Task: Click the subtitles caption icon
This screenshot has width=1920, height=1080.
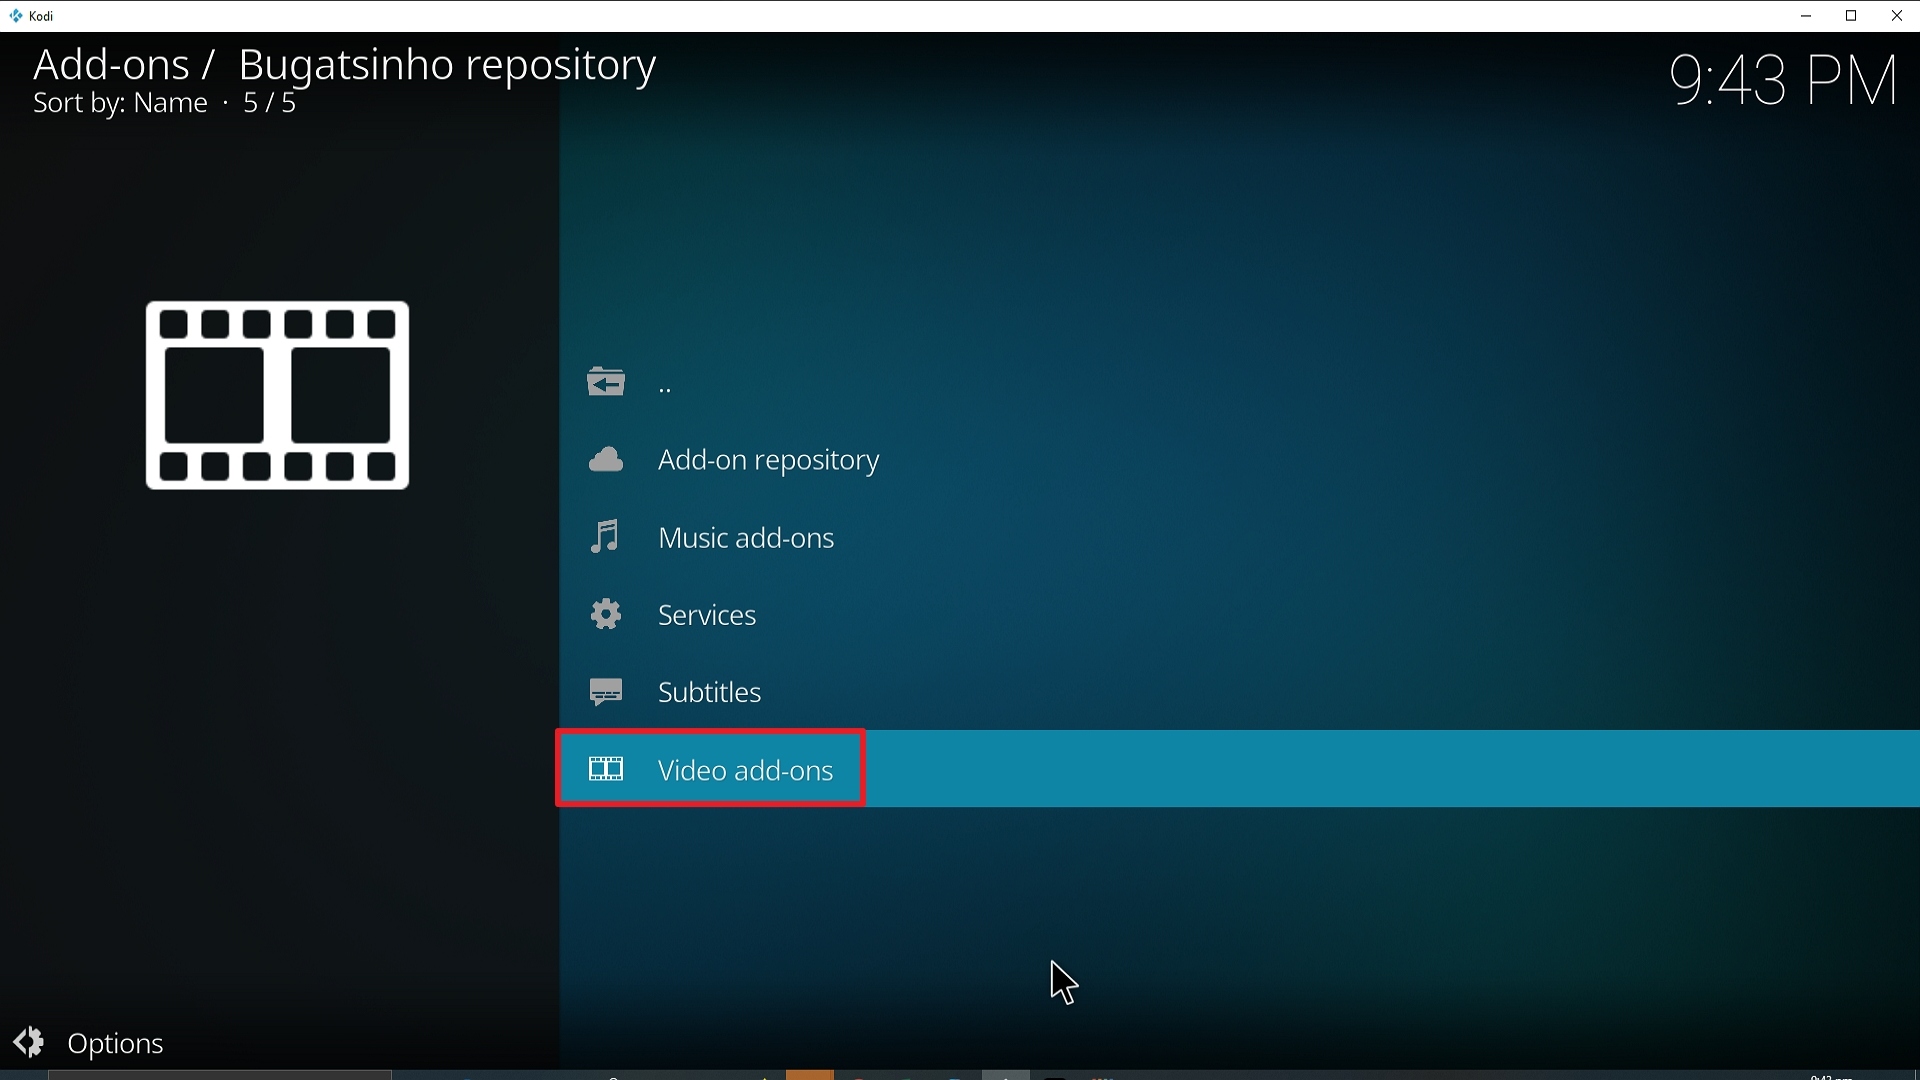Action: point(606,692)
